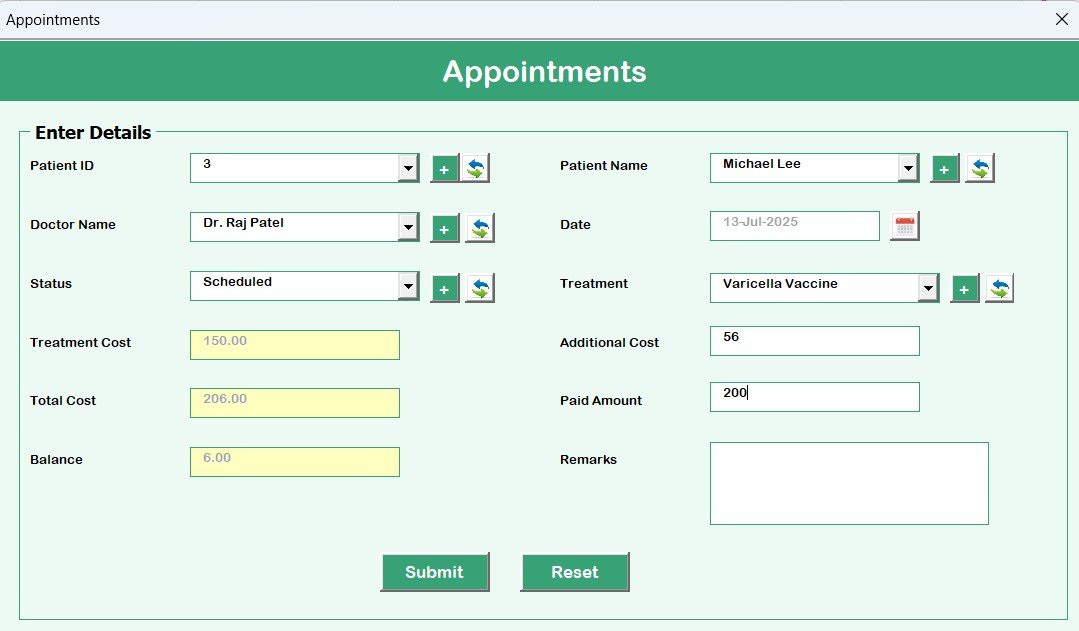1079x631 pixels.
Task: Click the Varicella Vaccine combo text
Action: pos(780,284)
